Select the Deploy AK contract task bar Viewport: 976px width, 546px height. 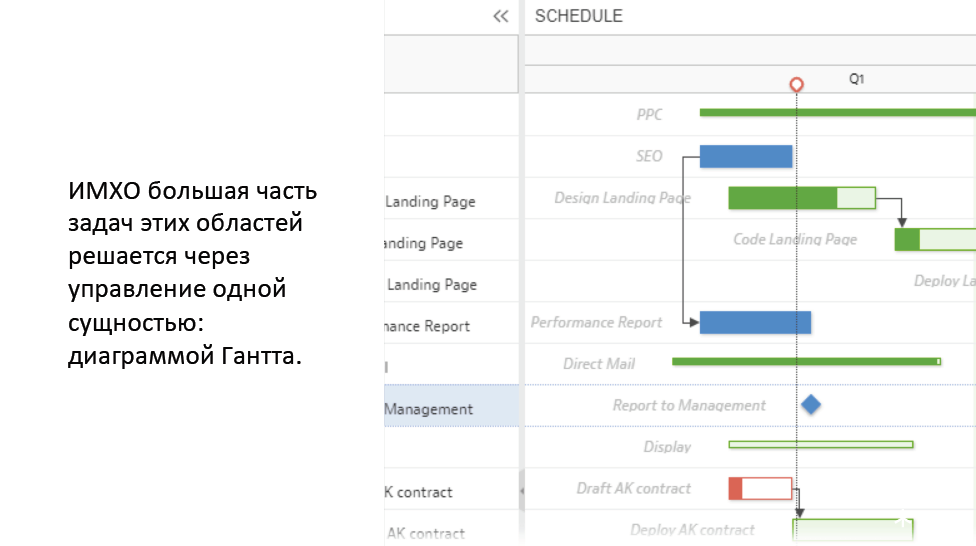tap(853, 530)
